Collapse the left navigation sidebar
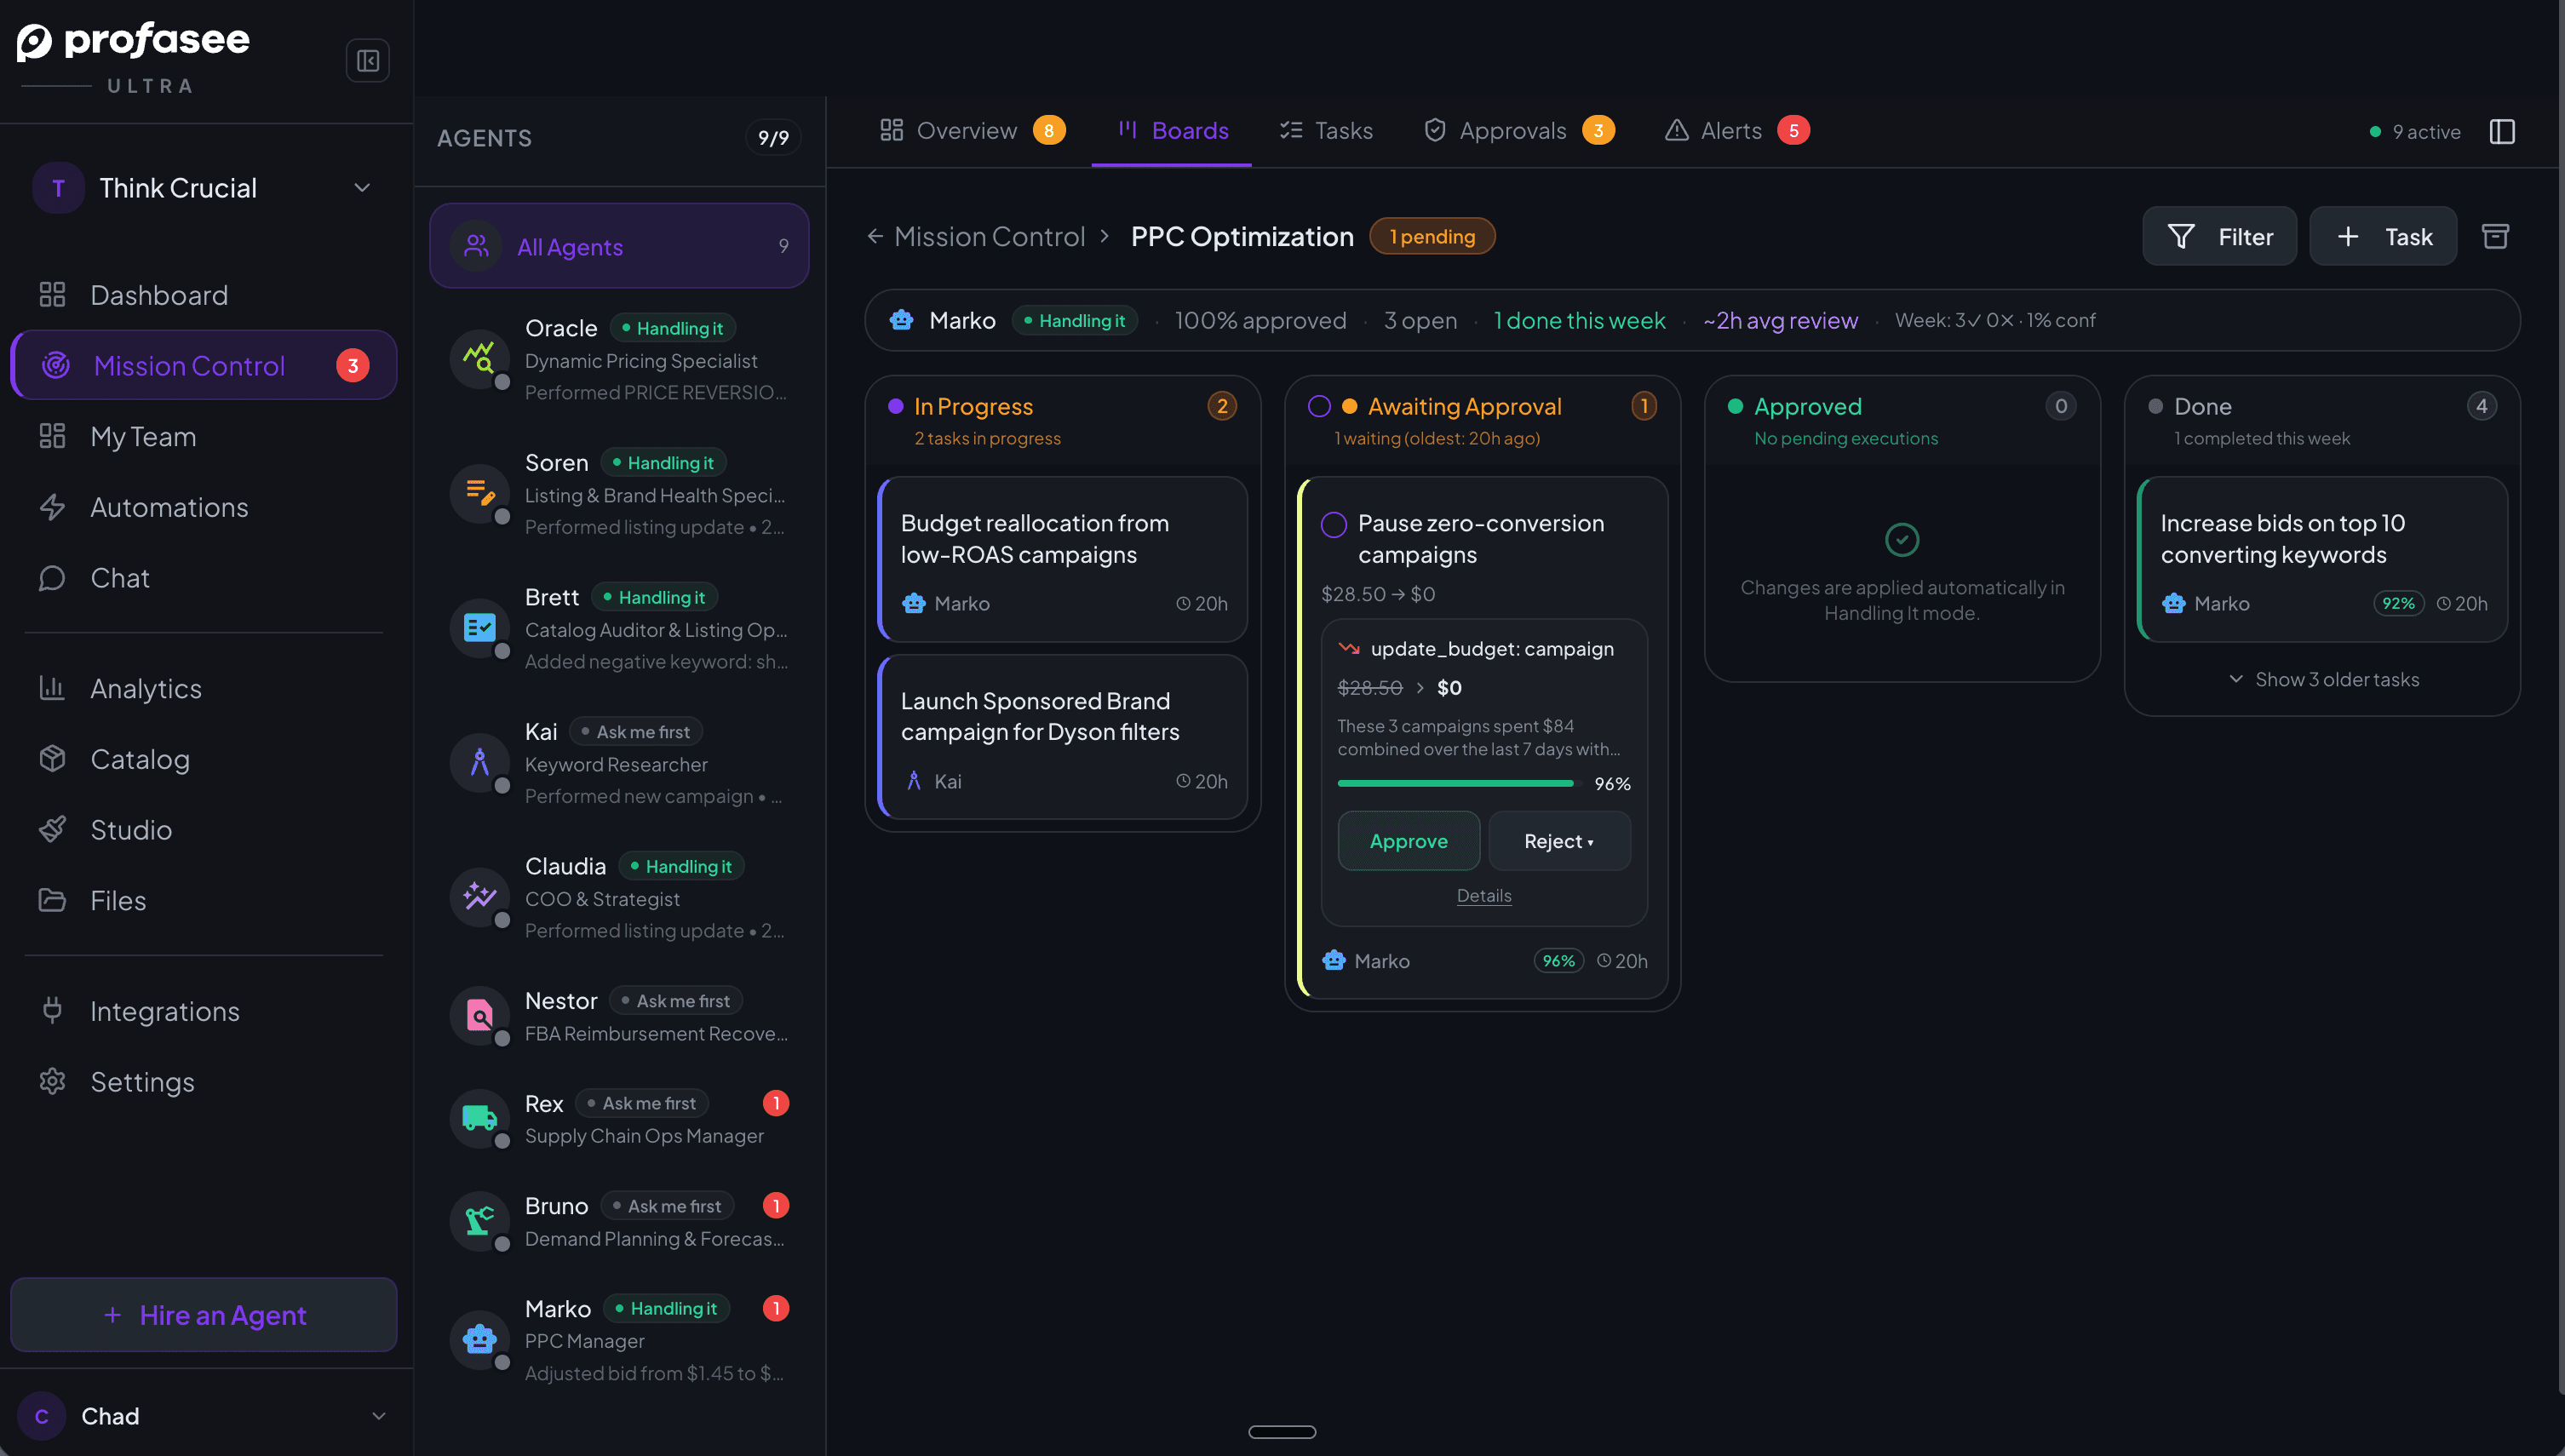The width and height of the screenshot is (2565, 1456). point(367,60)
